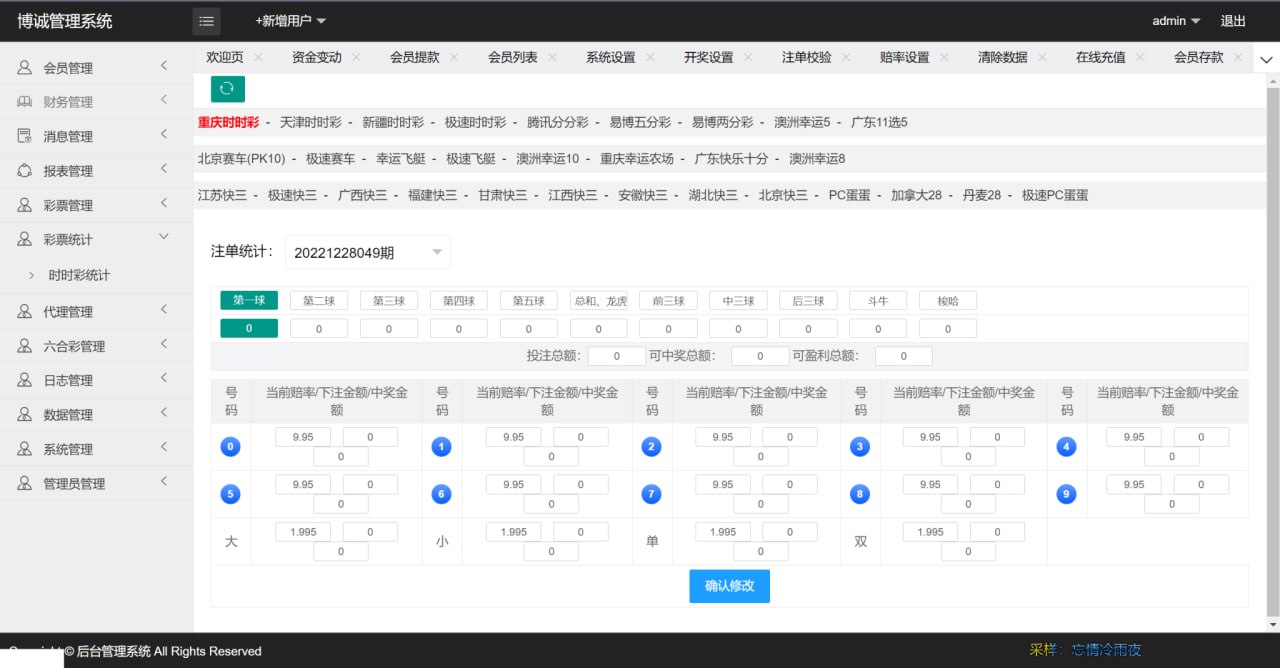Click the 确认修改 button
The height and width of the screenshot is (668, 1280).
[729, 586]
